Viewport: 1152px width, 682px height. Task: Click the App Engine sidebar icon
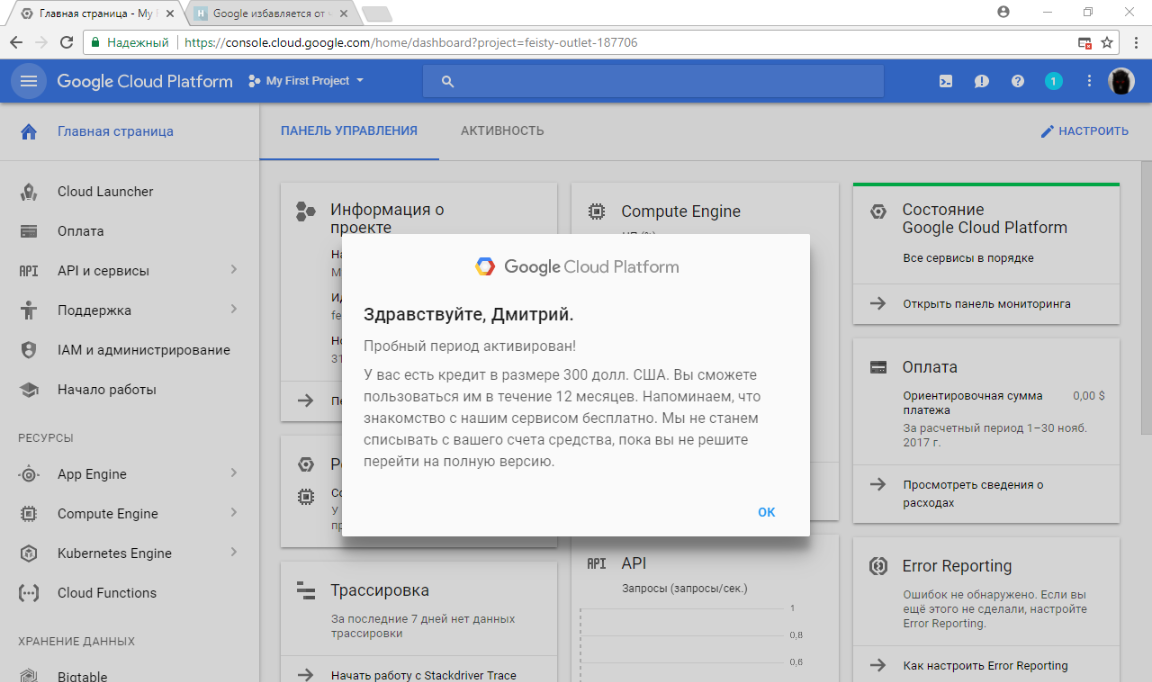click(x=29, y=474)
